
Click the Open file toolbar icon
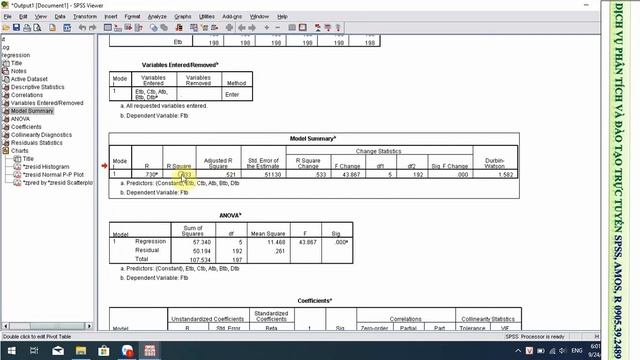[x=6, y=28]
